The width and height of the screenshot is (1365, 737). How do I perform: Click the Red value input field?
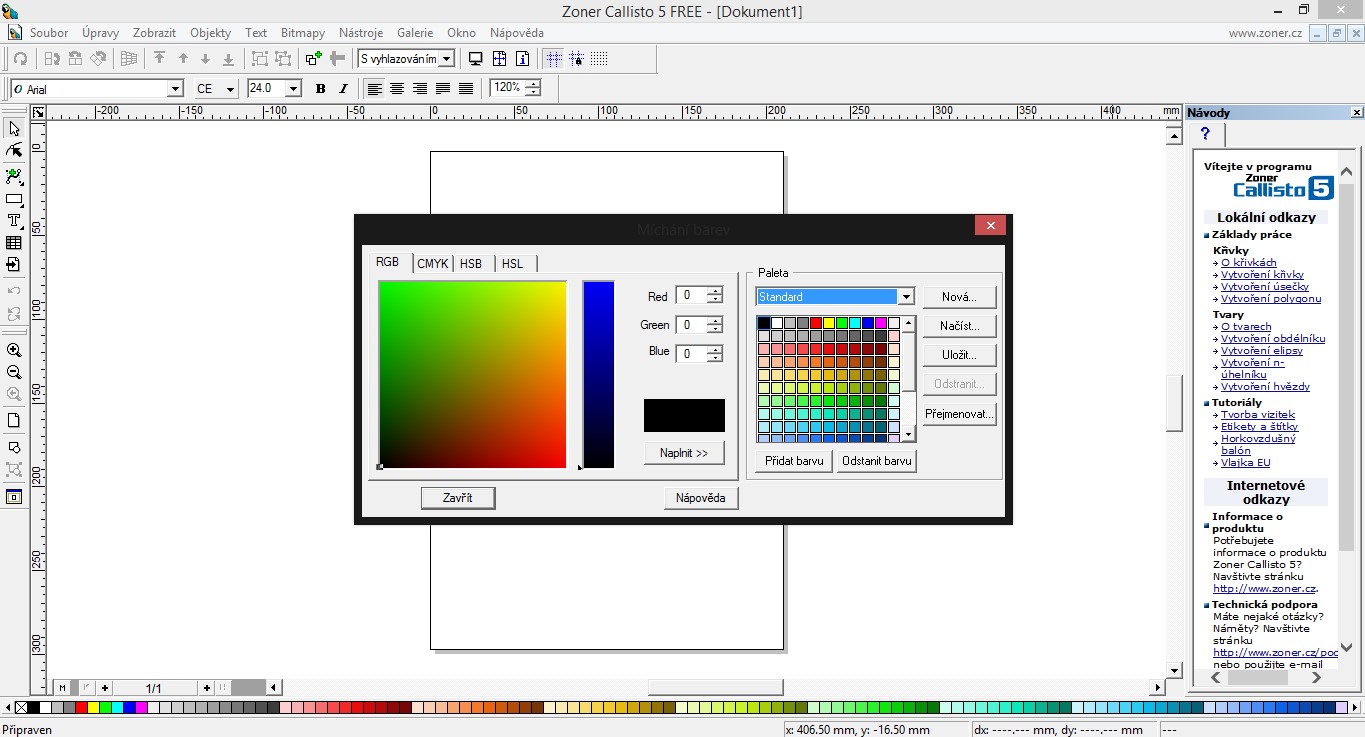690,296
